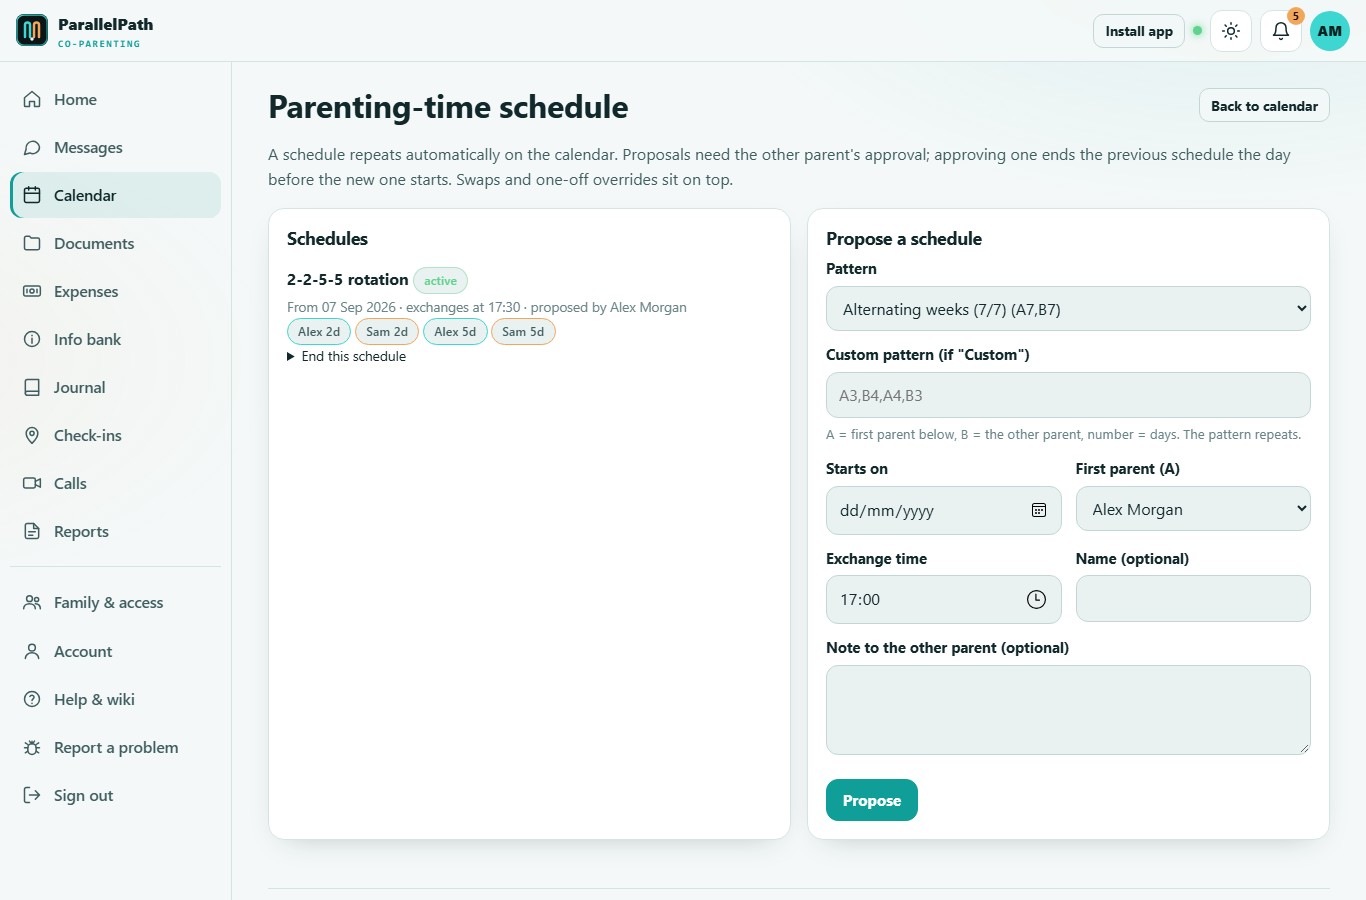Click the Note to the other parent textarea
Image resolution: width=1366 pixels, height=900 pixels.
pos(1068,710)
